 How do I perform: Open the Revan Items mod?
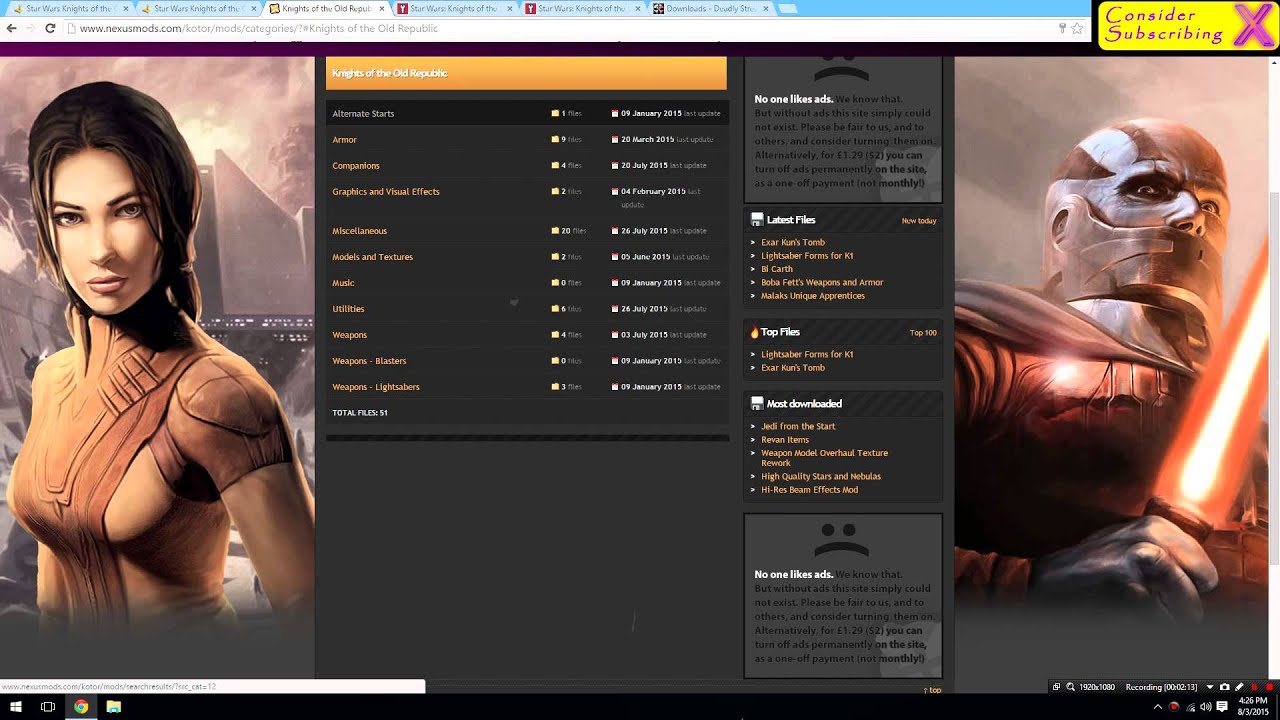[785, 440]
